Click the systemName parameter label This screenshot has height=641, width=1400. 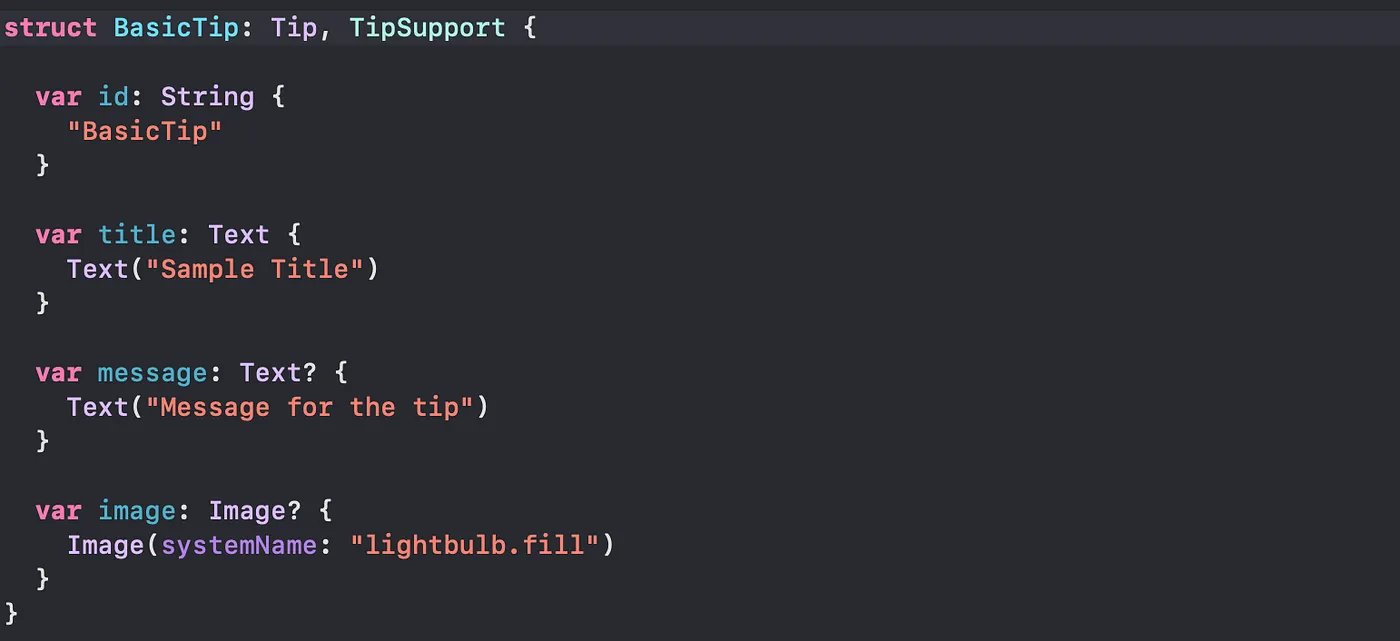tap(238, 545)
